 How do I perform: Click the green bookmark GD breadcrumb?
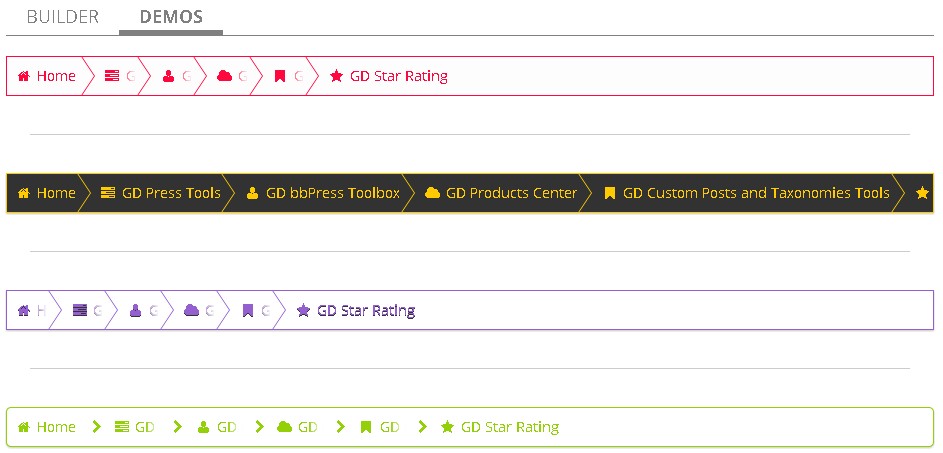(380, 427)
